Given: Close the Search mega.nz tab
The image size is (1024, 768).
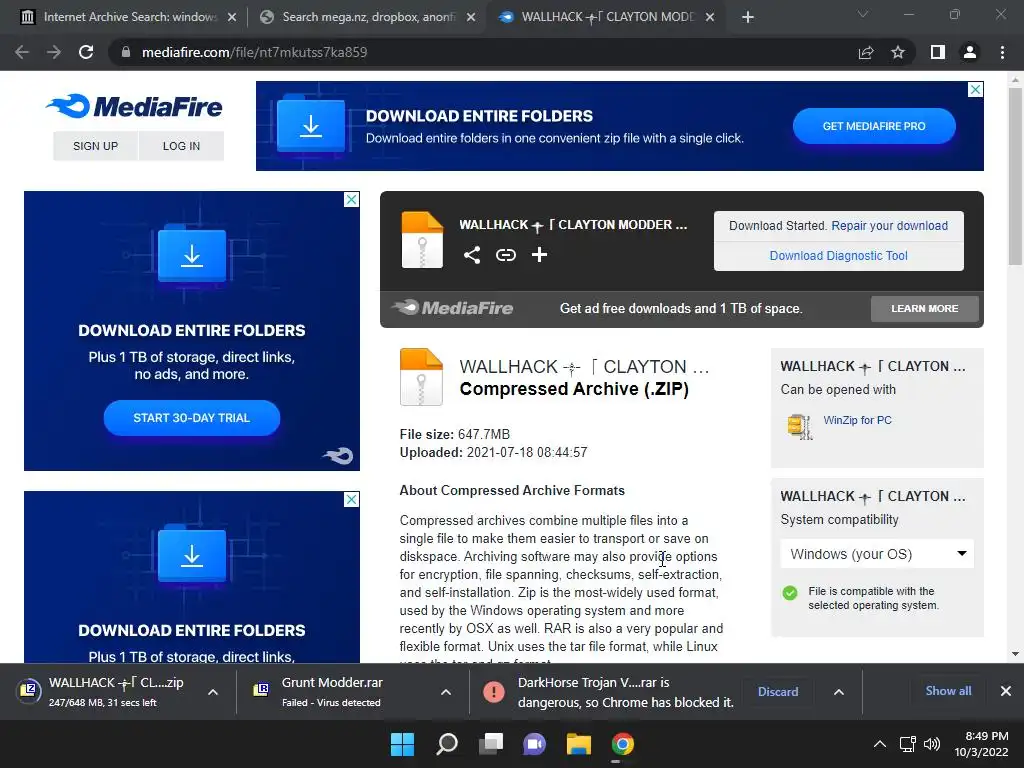Looking at the screenshot, I should [x=471, y=17].
